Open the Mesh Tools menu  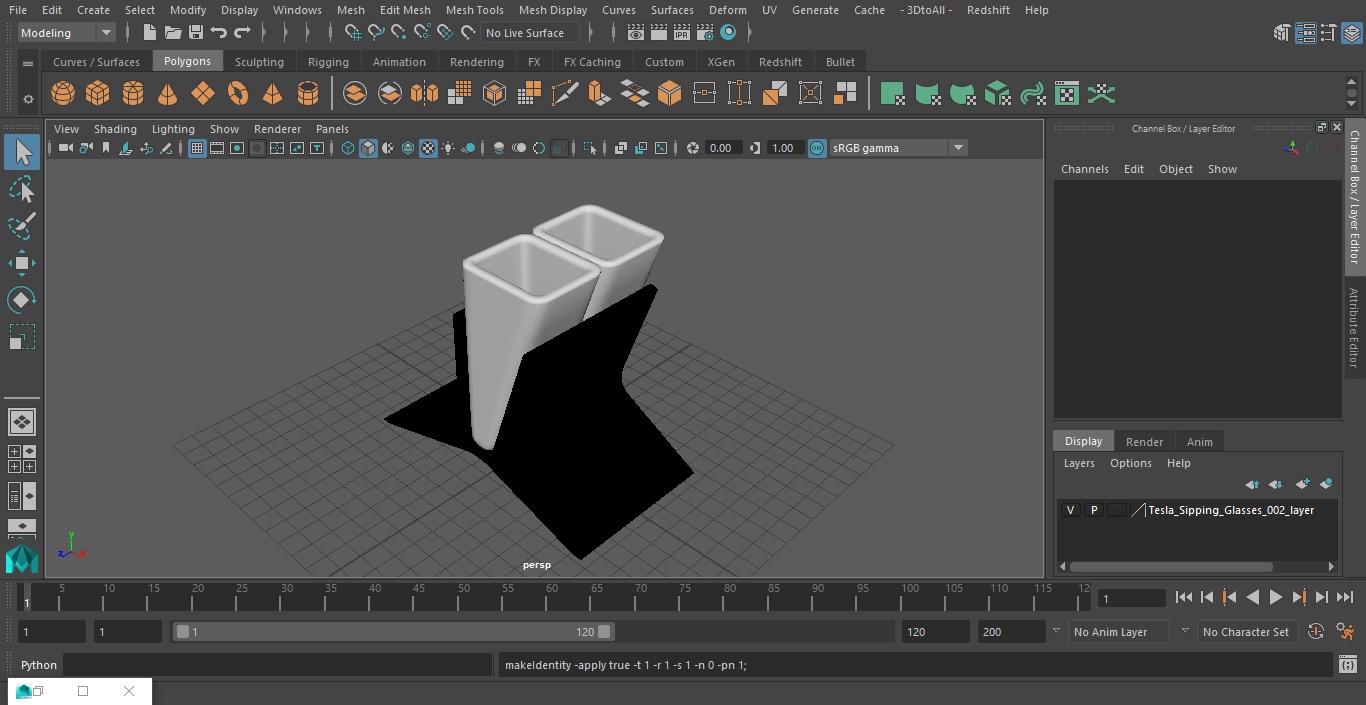coord(474,10)
